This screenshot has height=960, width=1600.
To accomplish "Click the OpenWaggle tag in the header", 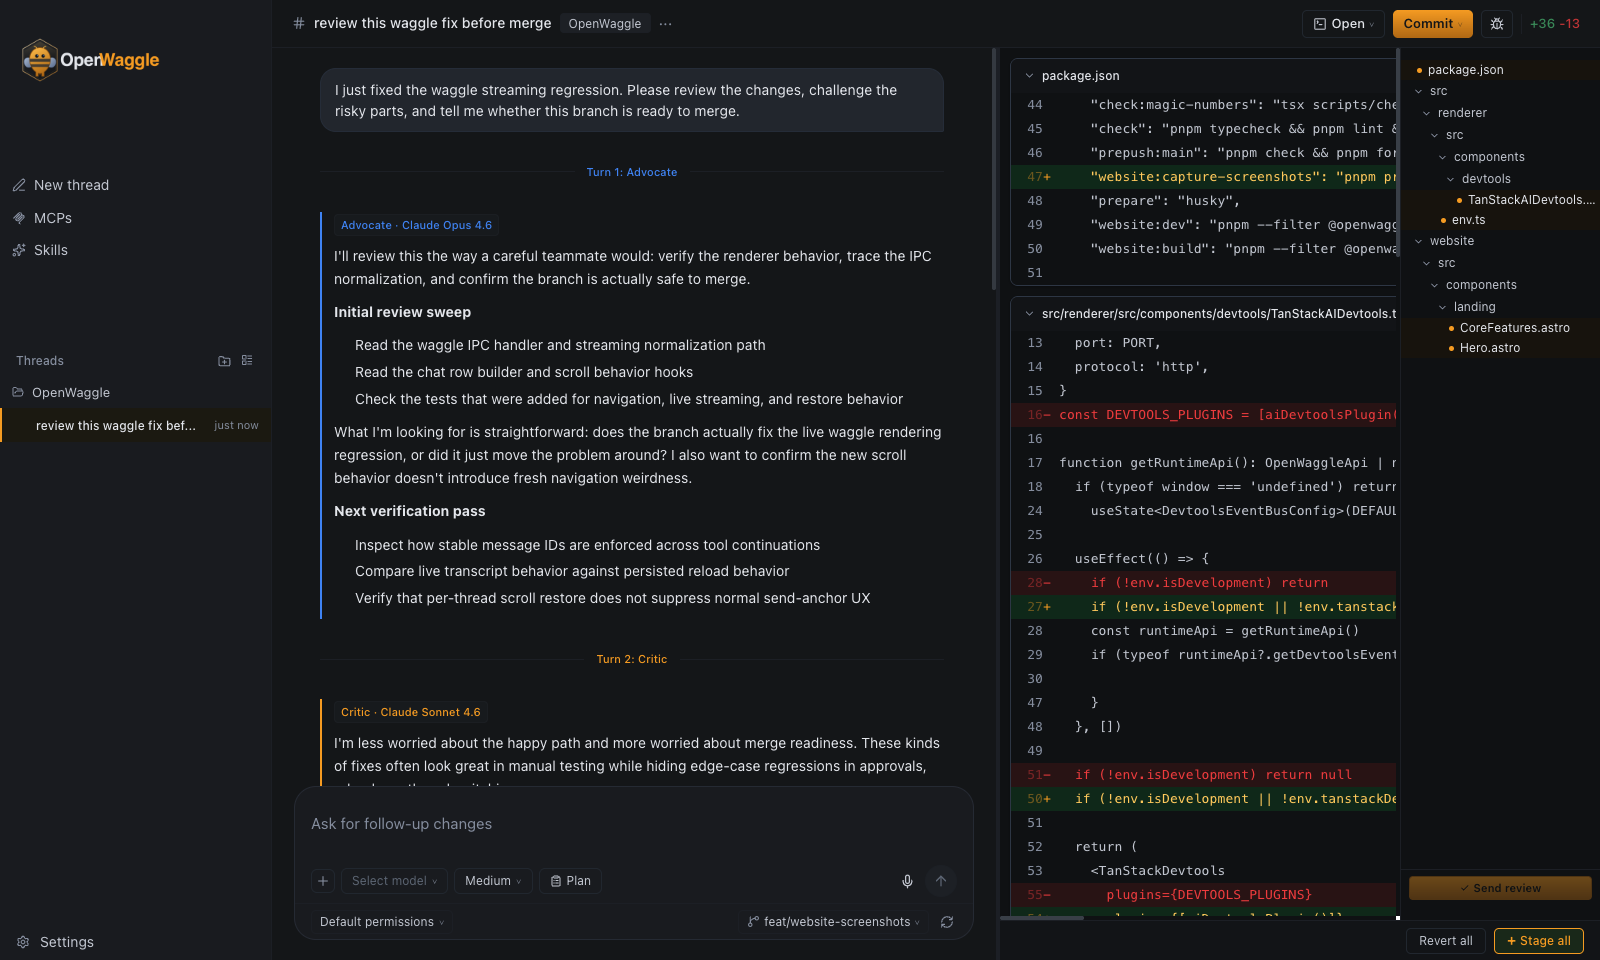I will 605,24.
